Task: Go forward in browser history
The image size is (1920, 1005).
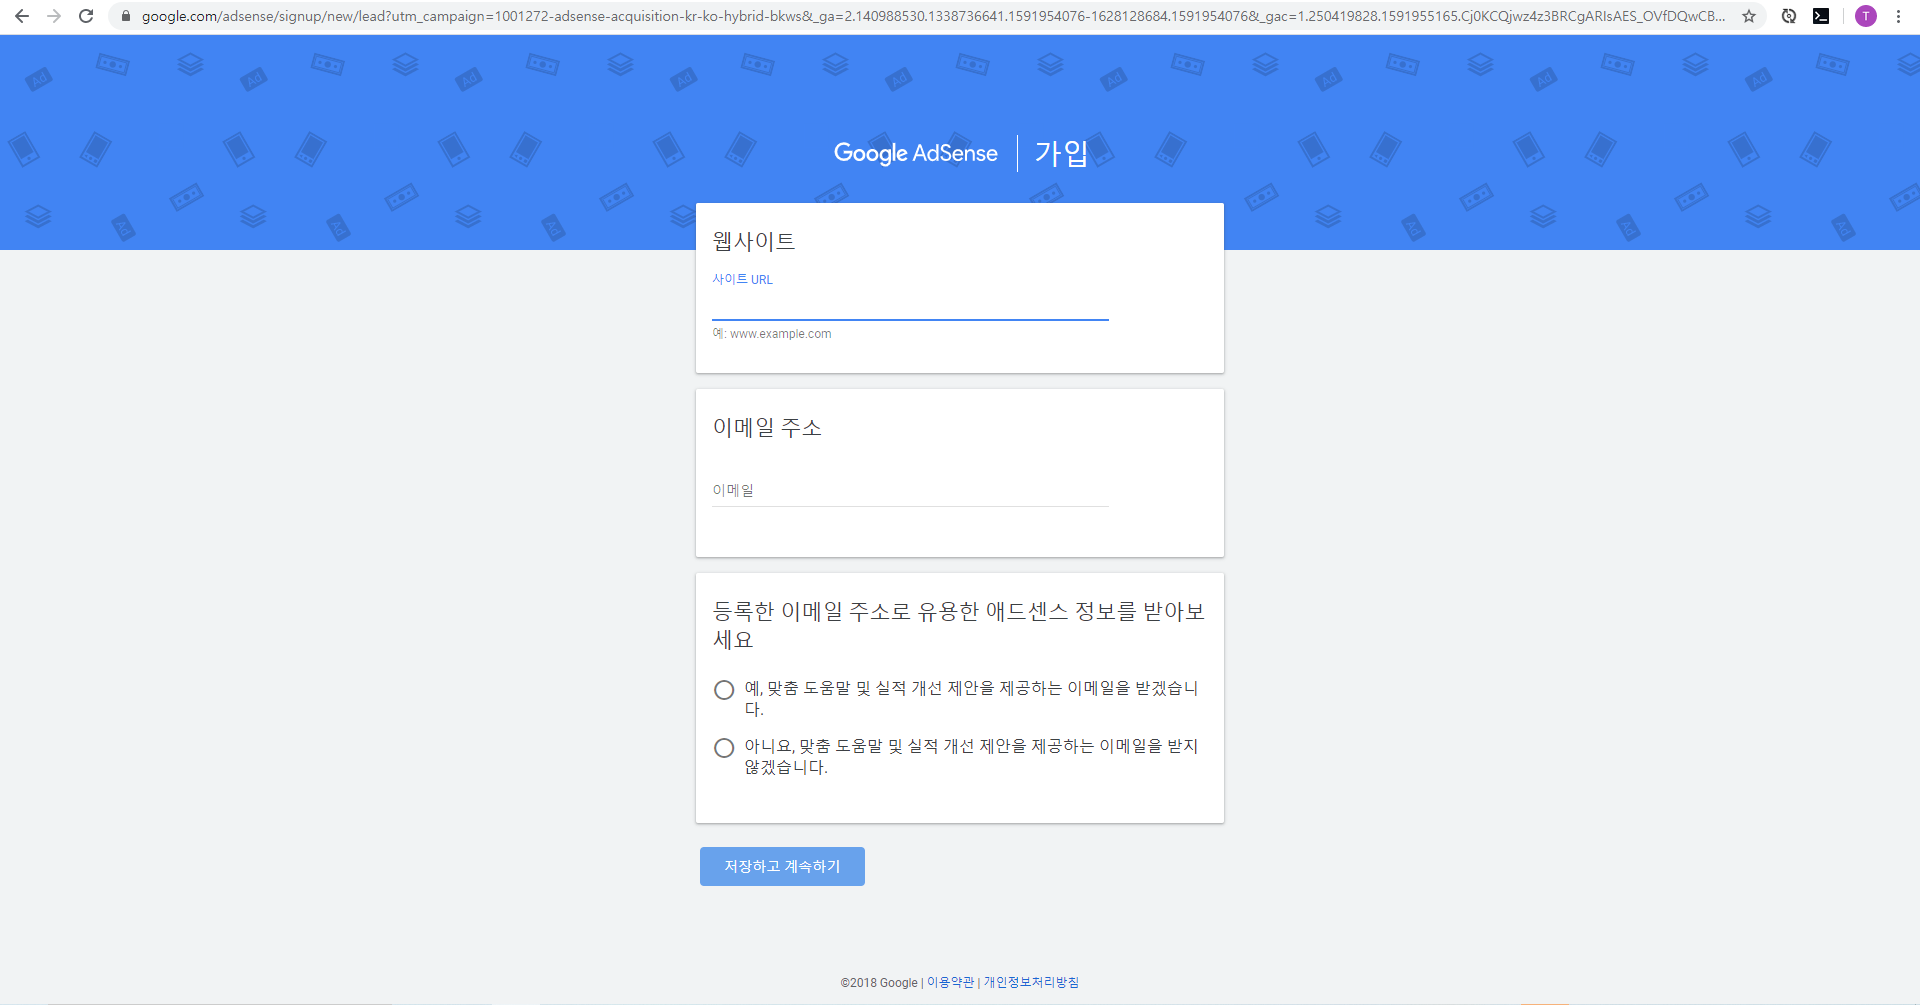Action: [54, 16]
